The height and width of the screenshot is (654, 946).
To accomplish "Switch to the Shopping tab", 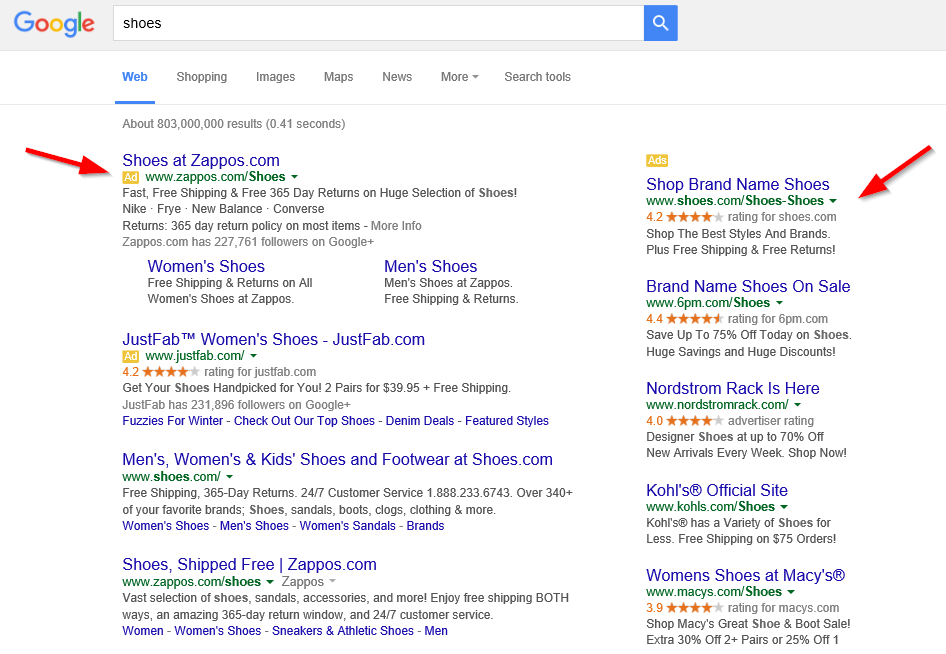I will click(x=202, y=77).
